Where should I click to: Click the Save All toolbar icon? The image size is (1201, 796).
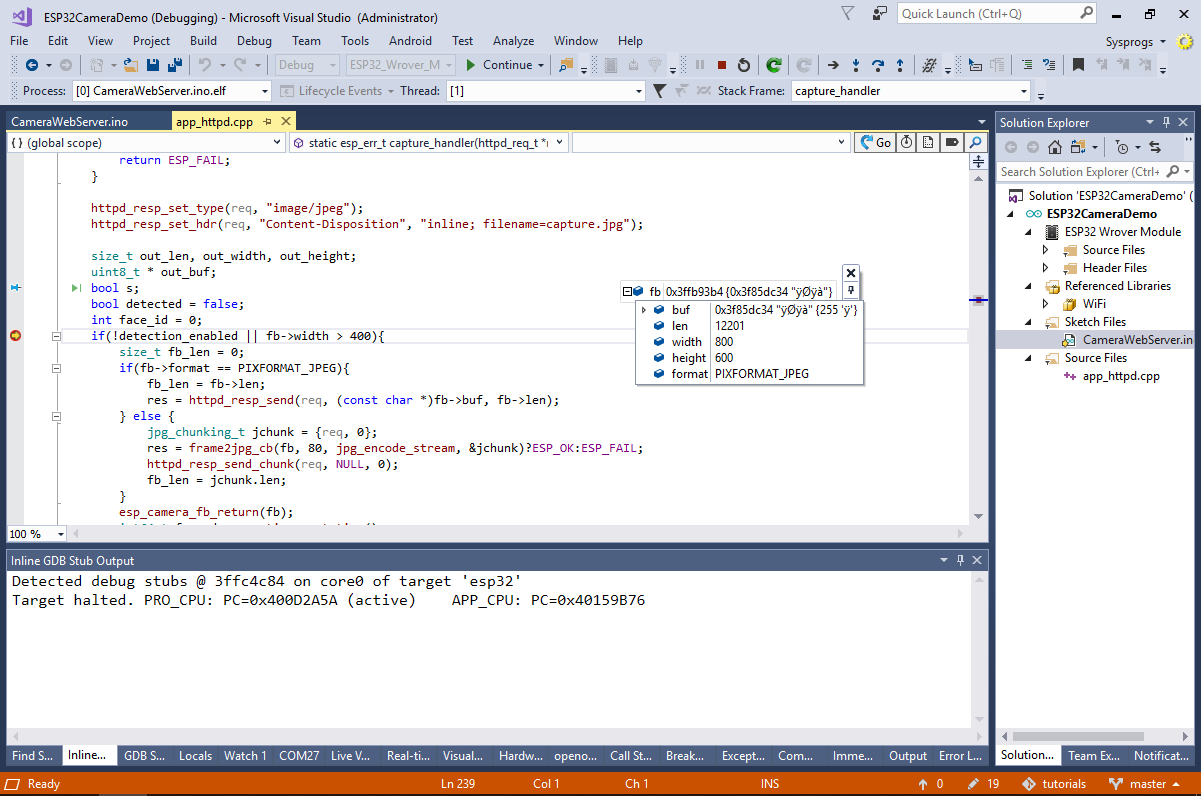pos(174,65)
